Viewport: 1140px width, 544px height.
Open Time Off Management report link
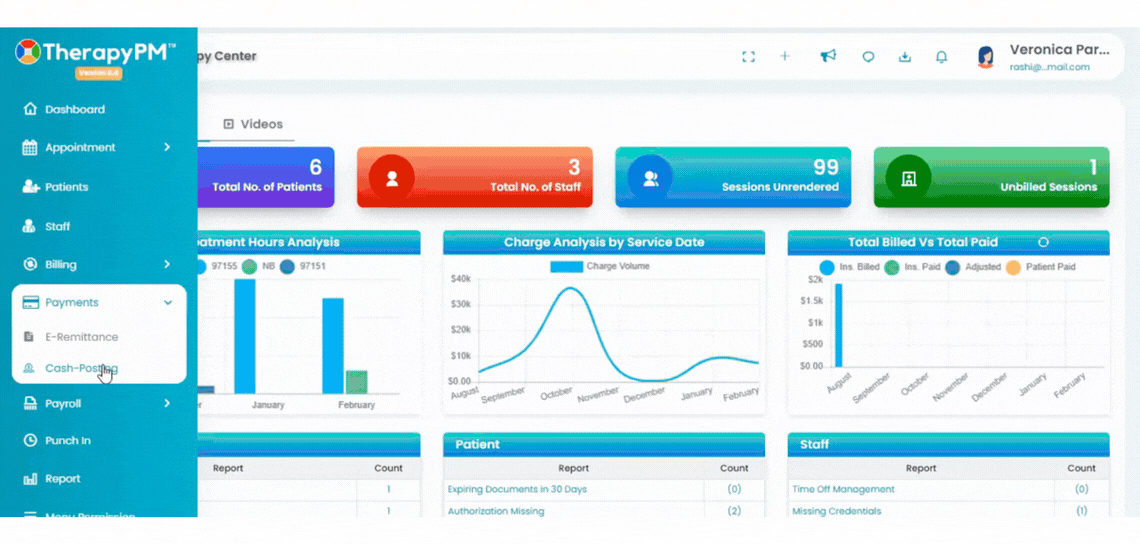843,489
